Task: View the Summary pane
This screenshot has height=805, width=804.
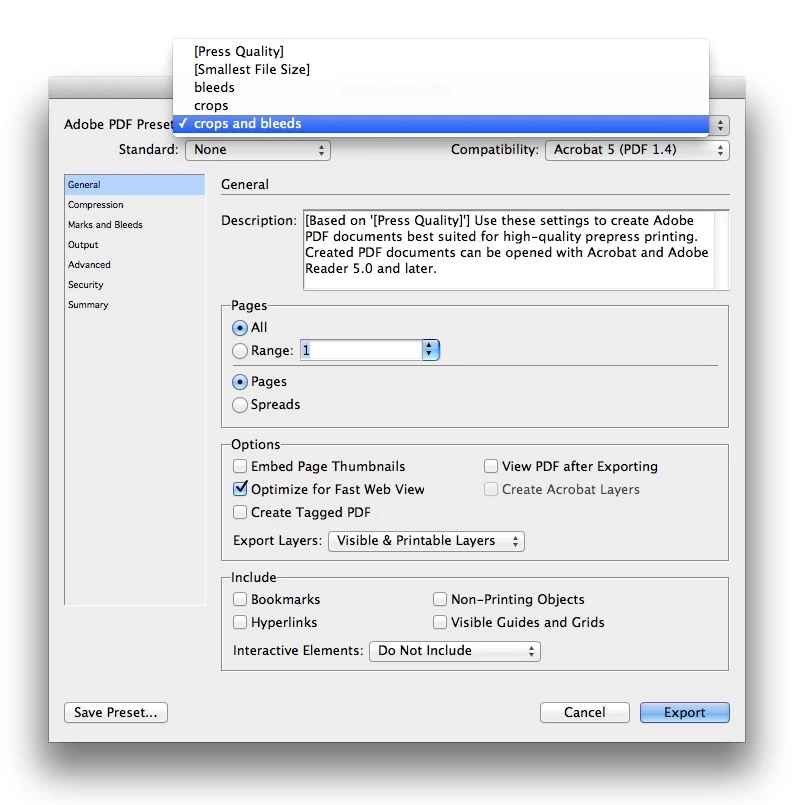Action: click(x=135, y=305)
